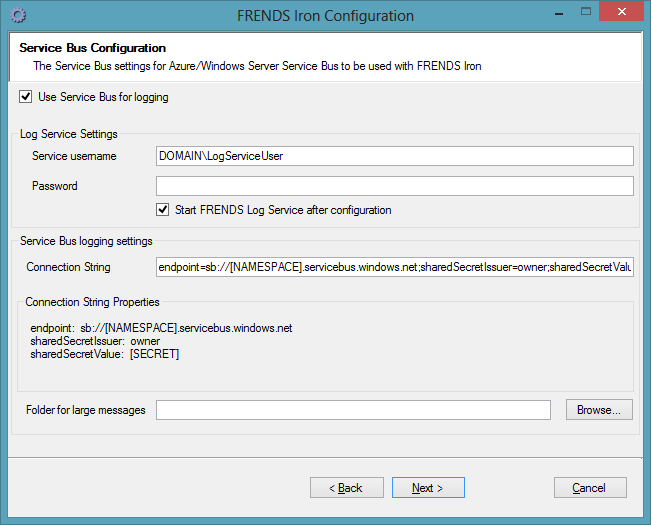Click the endpoint property text line
The height and width of the screenshot is (525, 651).
[x=161, y=328]
